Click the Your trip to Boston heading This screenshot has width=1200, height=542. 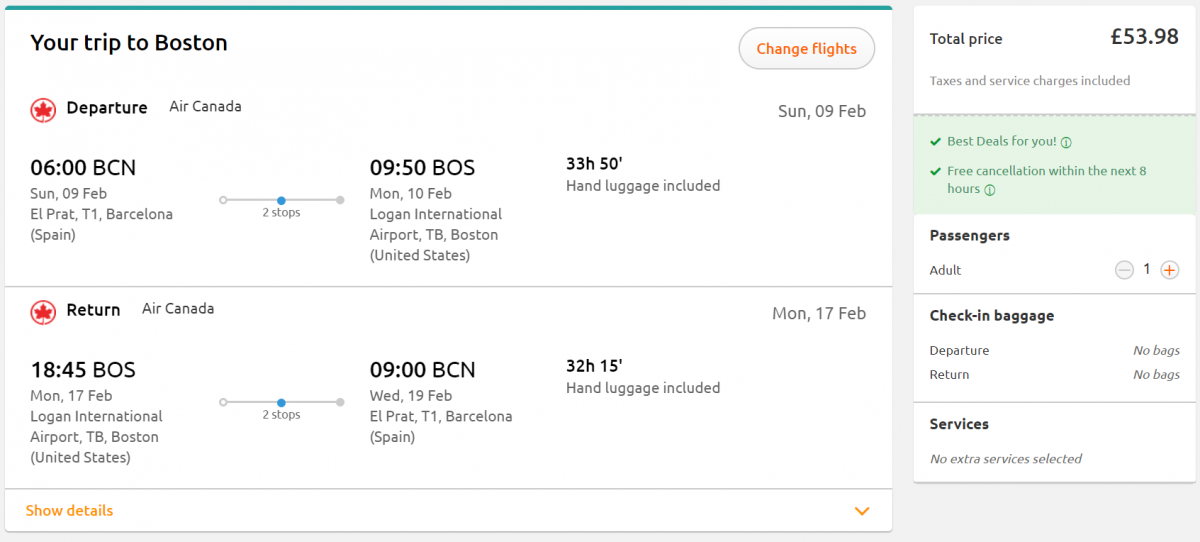[x=129, y=43]
